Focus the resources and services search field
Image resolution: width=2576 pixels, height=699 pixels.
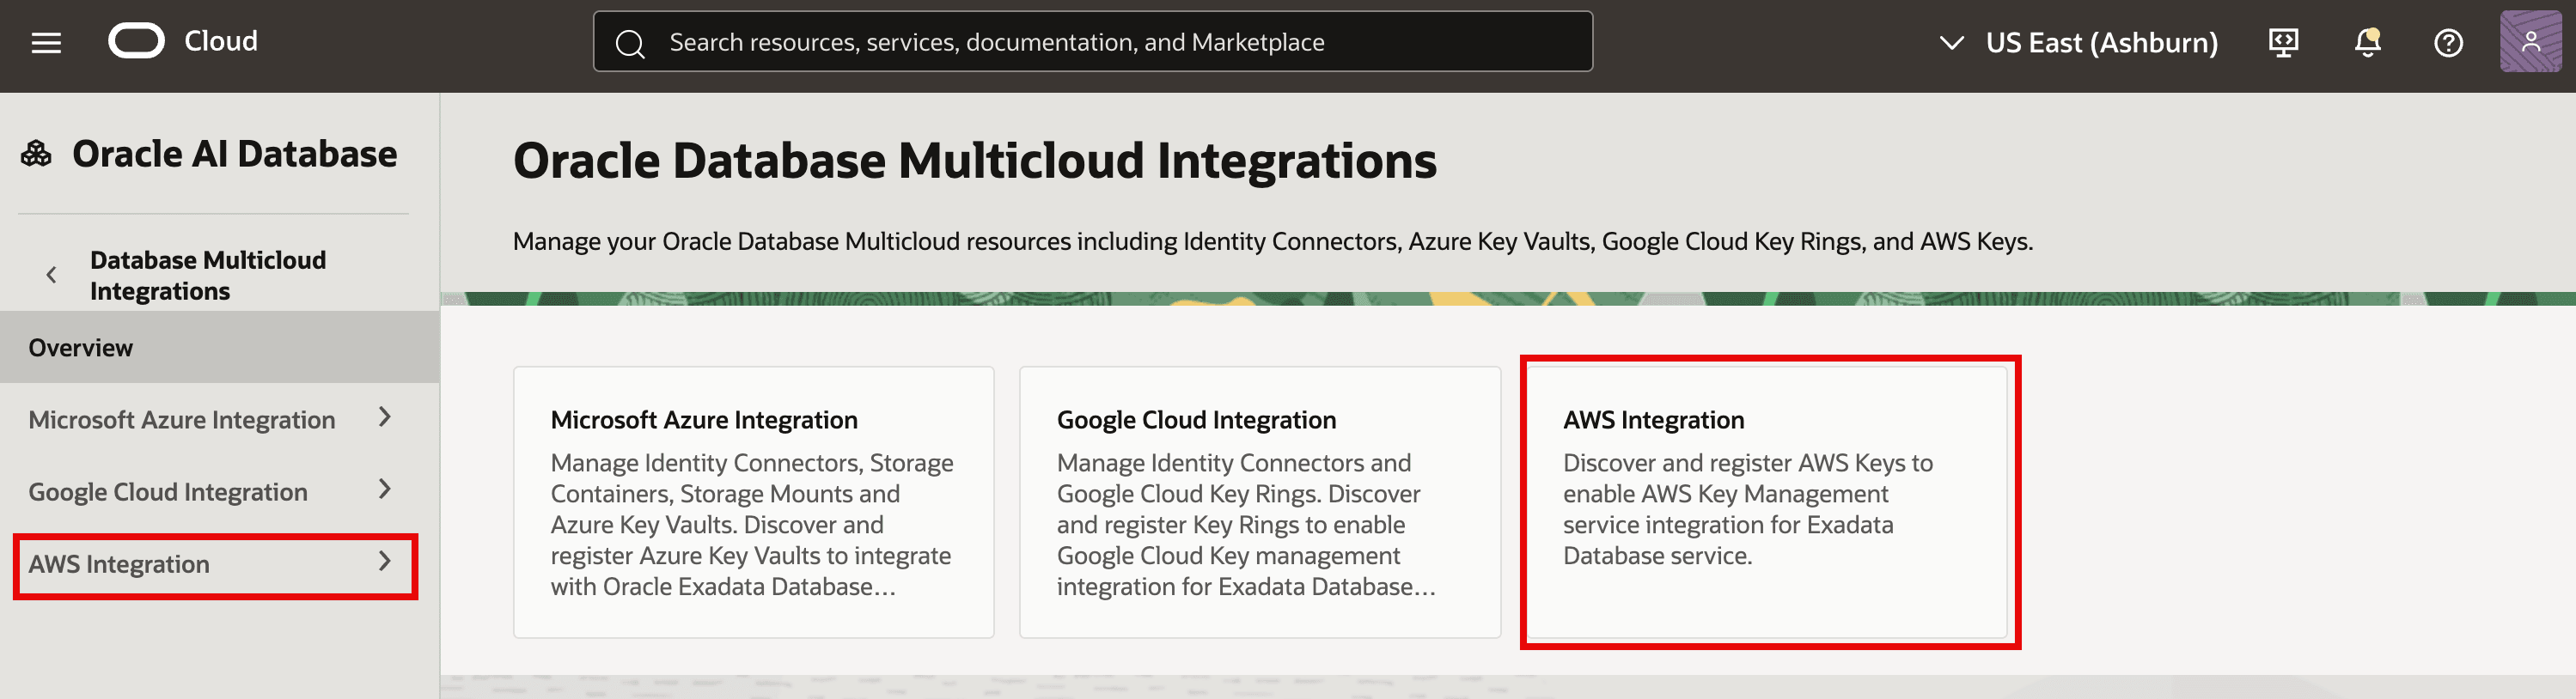(x=1092, y=42)
